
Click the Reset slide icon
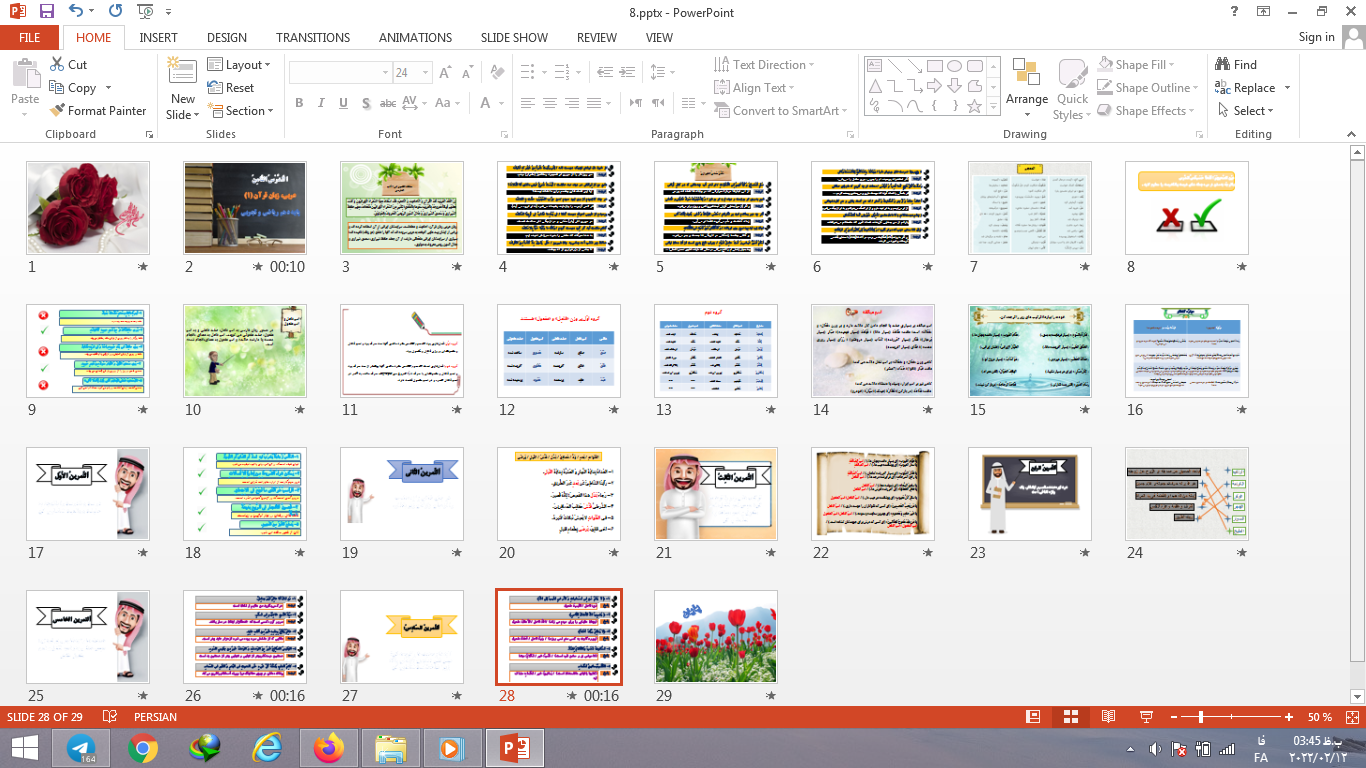[231, 88]
